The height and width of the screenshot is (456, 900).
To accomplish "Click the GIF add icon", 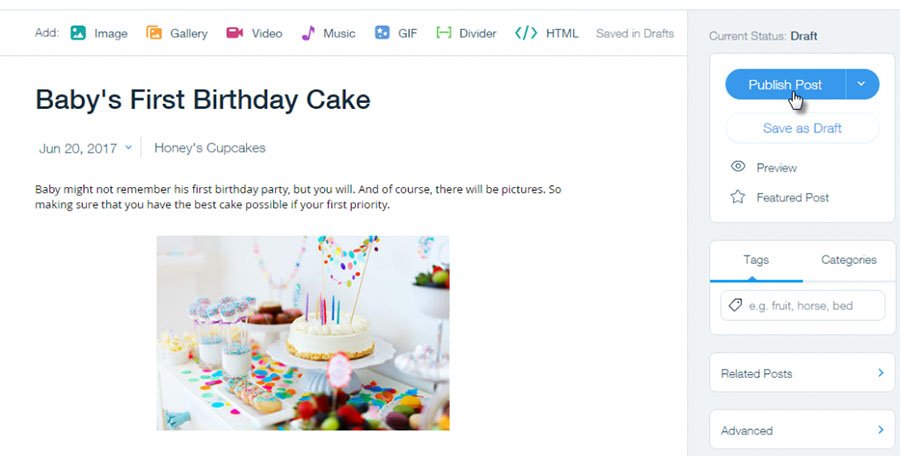I will [382, 33].
